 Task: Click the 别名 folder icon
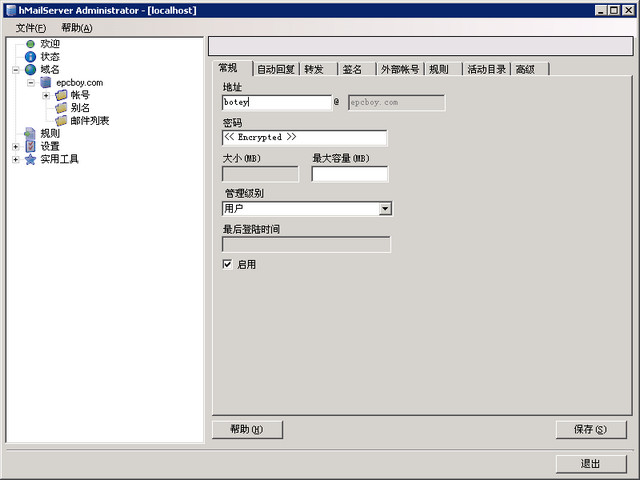[61, 108]
